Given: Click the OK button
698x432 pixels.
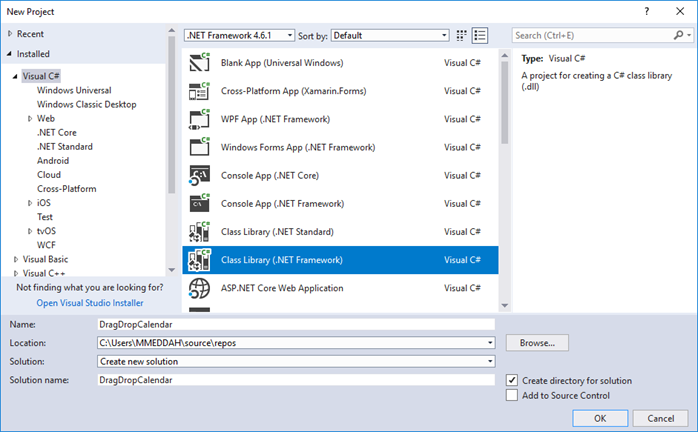Looking at the screenshot, I should tap(600, 418).
